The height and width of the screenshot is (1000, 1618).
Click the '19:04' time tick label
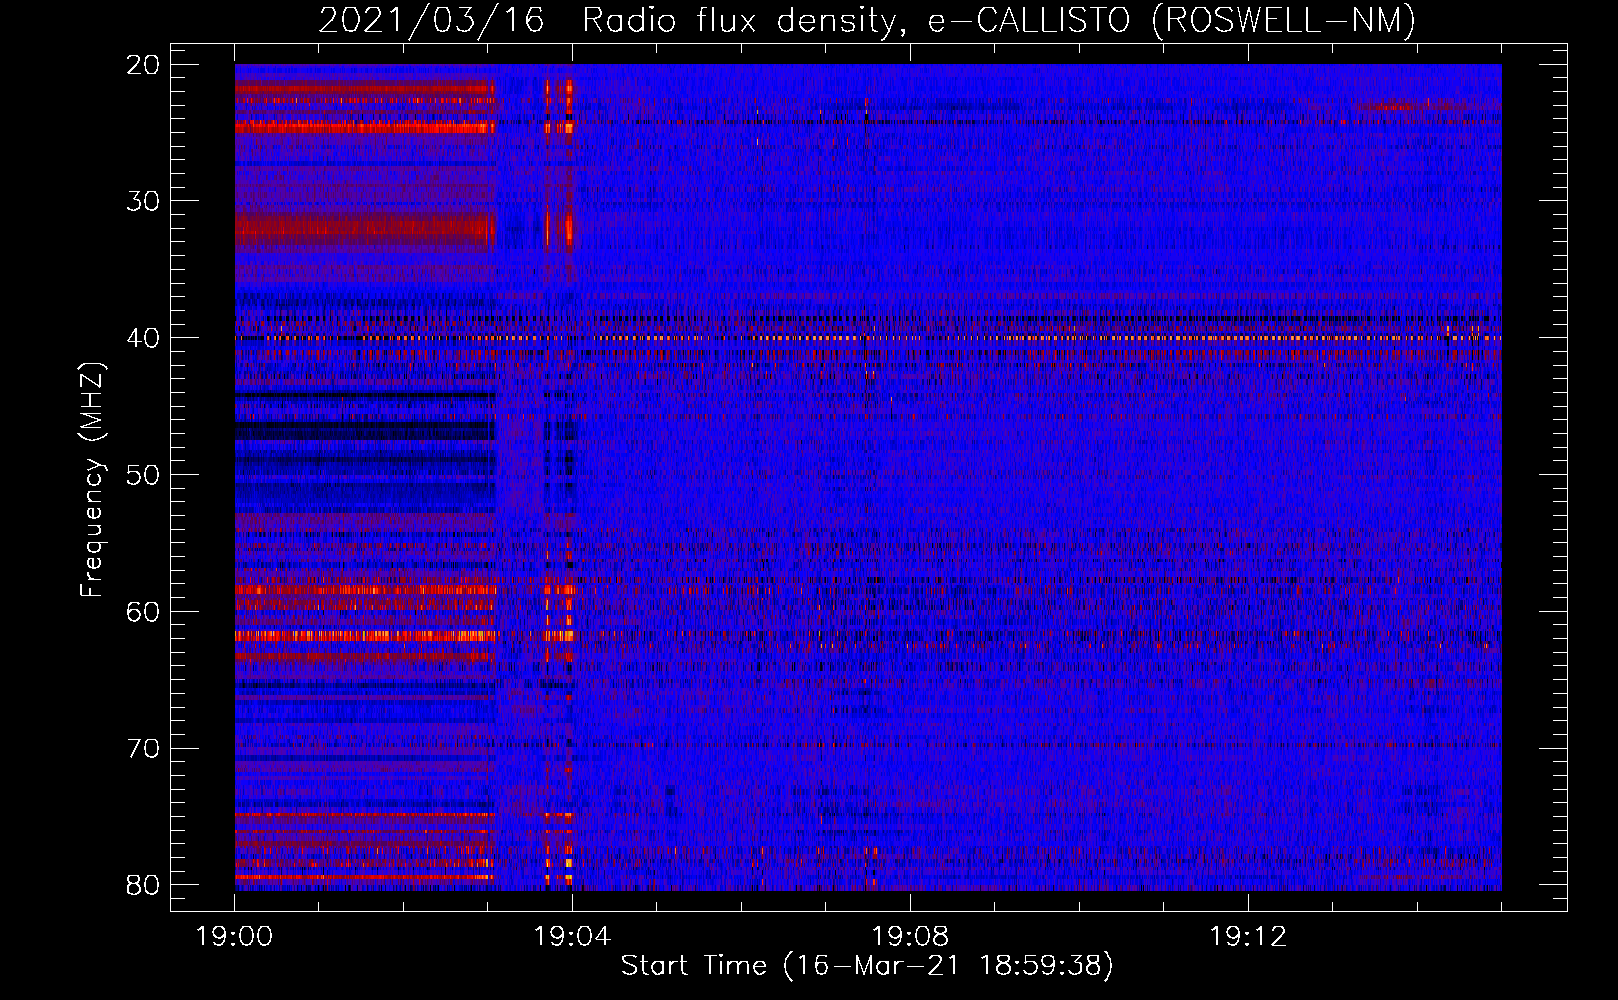(572, 937)
